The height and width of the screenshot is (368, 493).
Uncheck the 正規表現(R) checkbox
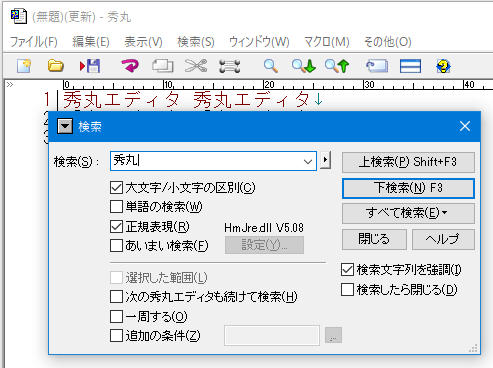(x=116, y=227)
